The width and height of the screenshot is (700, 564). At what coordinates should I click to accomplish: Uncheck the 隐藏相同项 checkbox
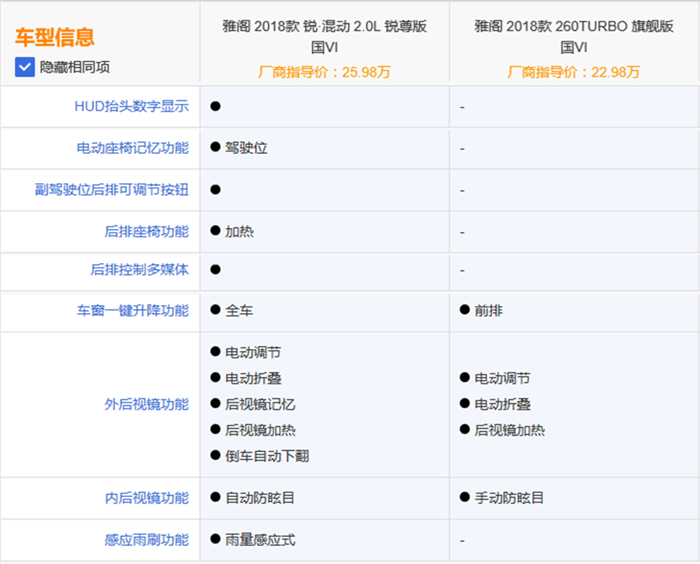pyautogui.click(x=25, y=67)
